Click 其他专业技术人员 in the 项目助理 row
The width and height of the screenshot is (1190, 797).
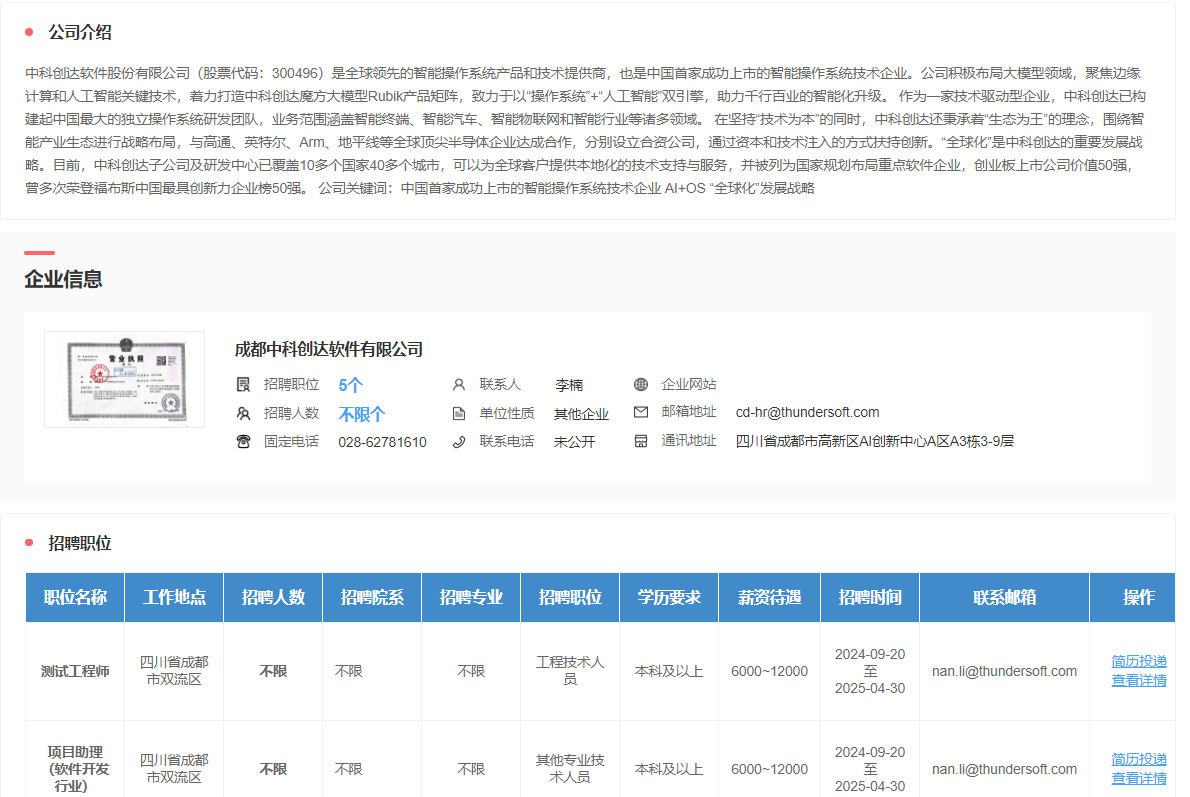click(x=570, y=769)
